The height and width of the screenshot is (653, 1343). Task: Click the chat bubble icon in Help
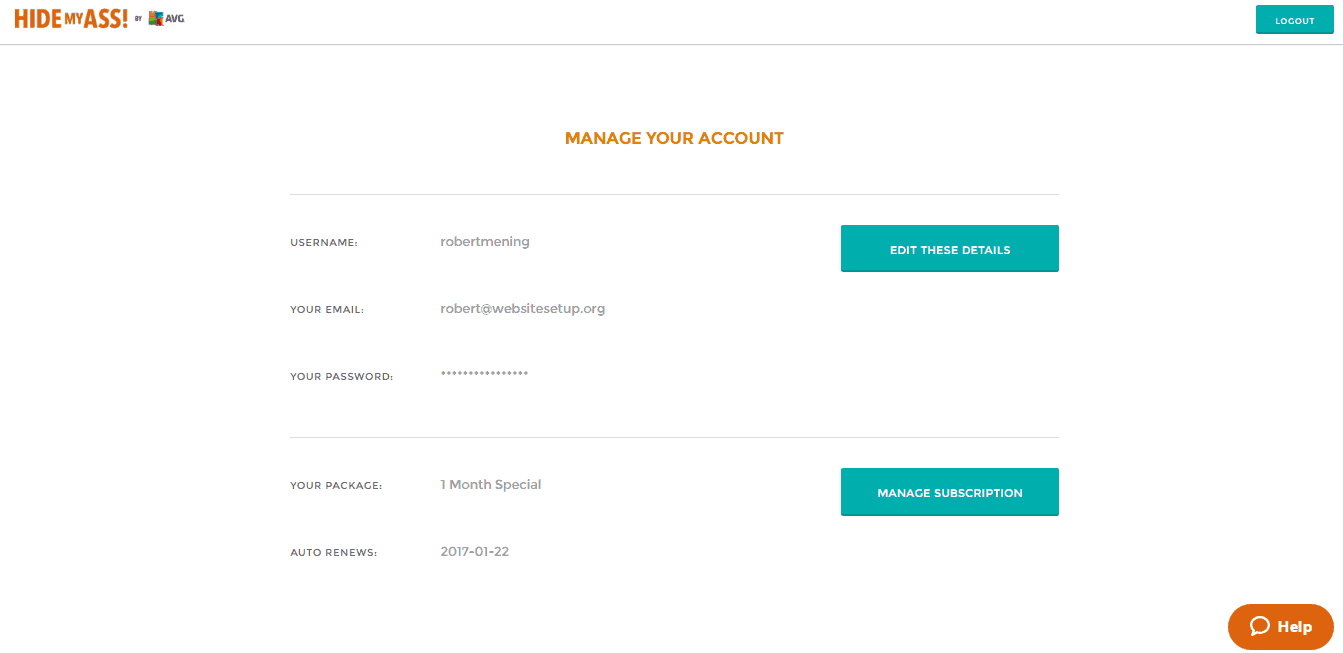[x=1260, y=627]
